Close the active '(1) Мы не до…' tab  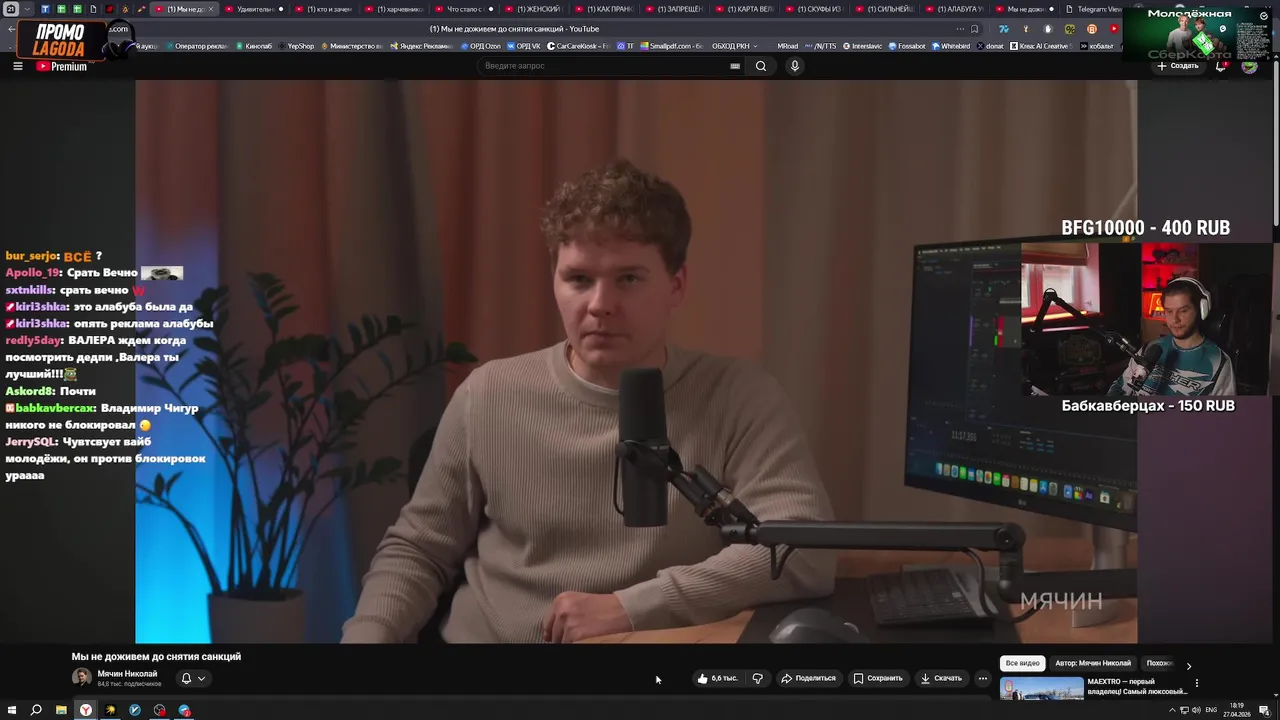pos(211,9)
